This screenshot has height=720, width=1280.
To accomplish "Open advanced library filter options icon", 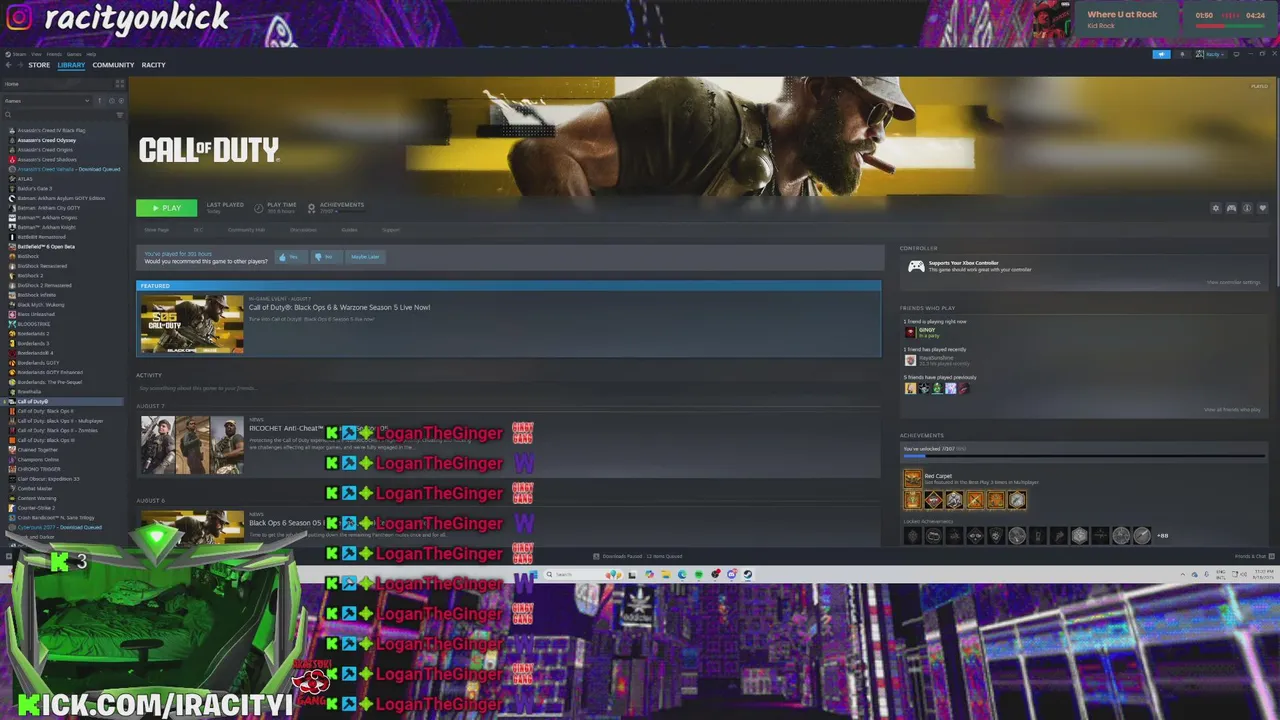I will tap(120, 115).
